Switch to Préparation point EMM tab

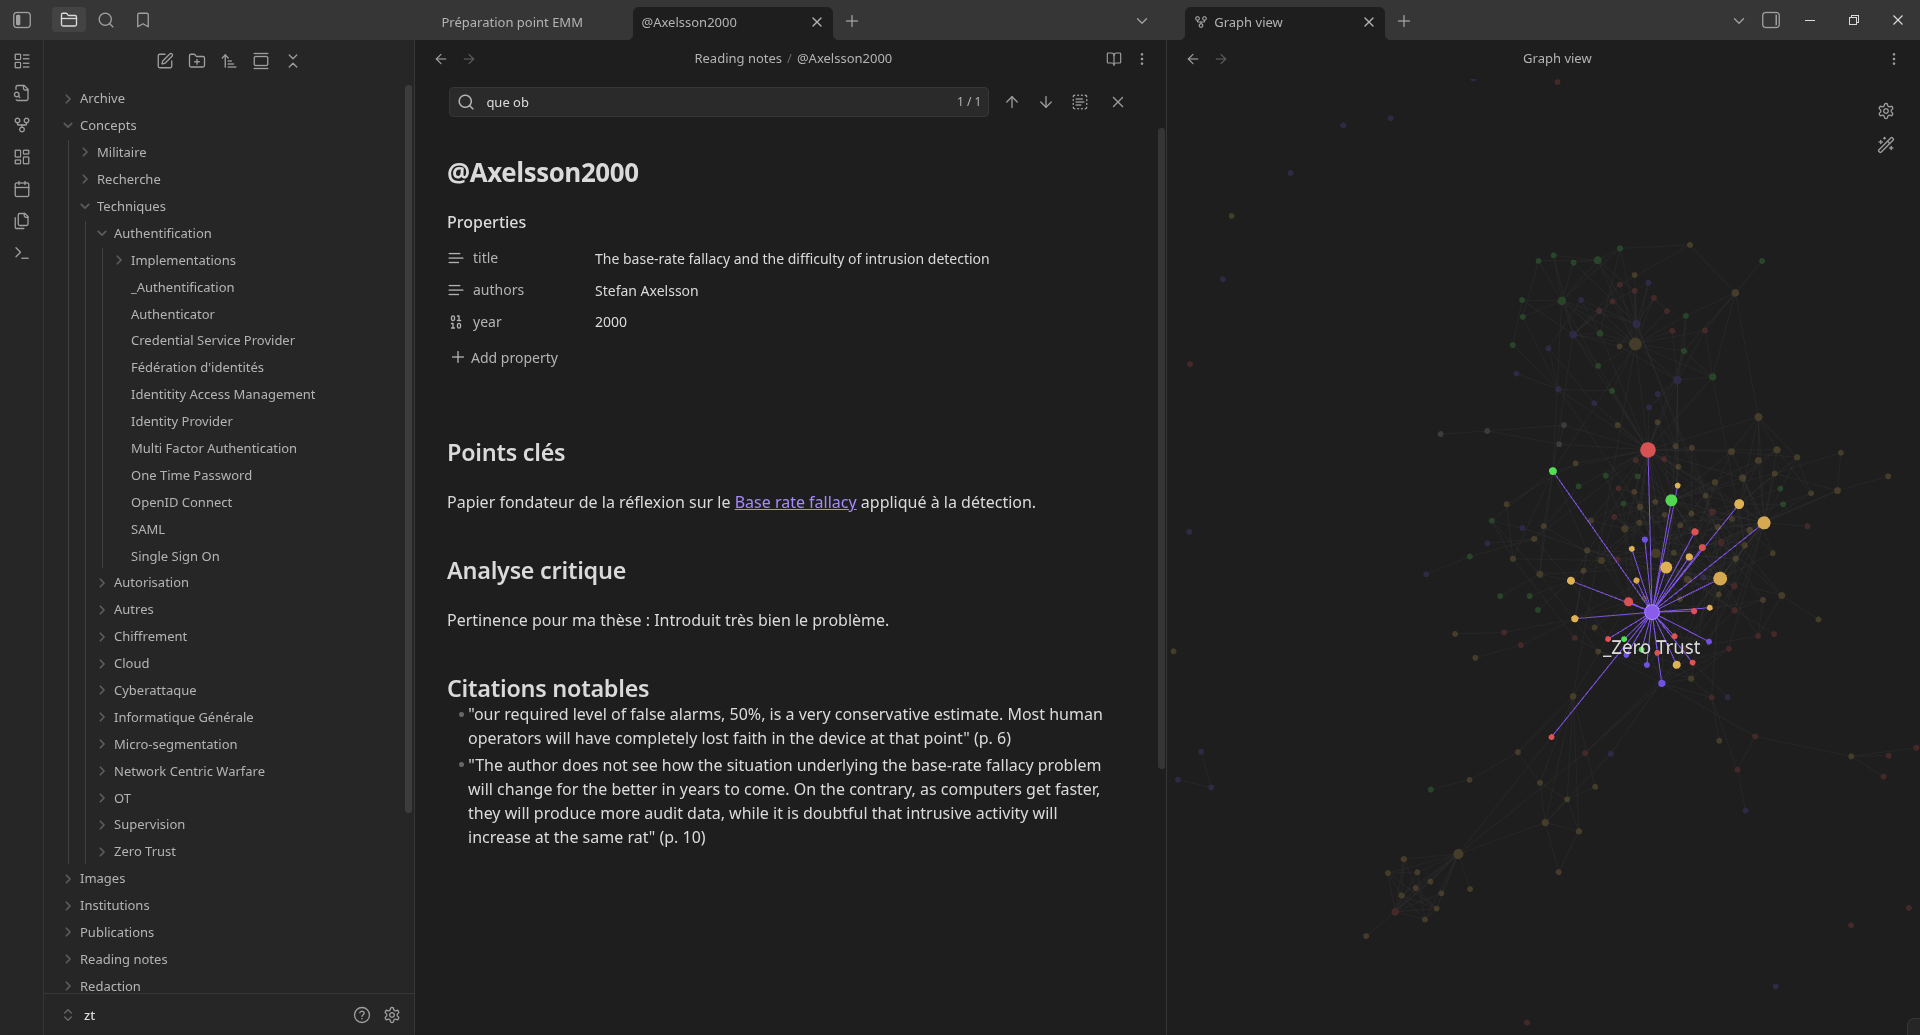(x=512, y=22)
